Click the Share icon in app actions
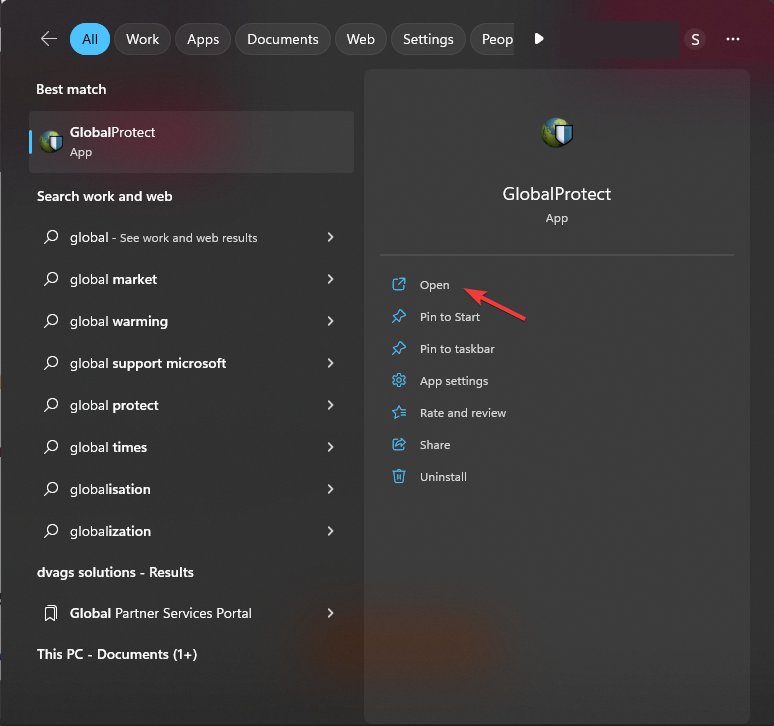 point(399,445)
